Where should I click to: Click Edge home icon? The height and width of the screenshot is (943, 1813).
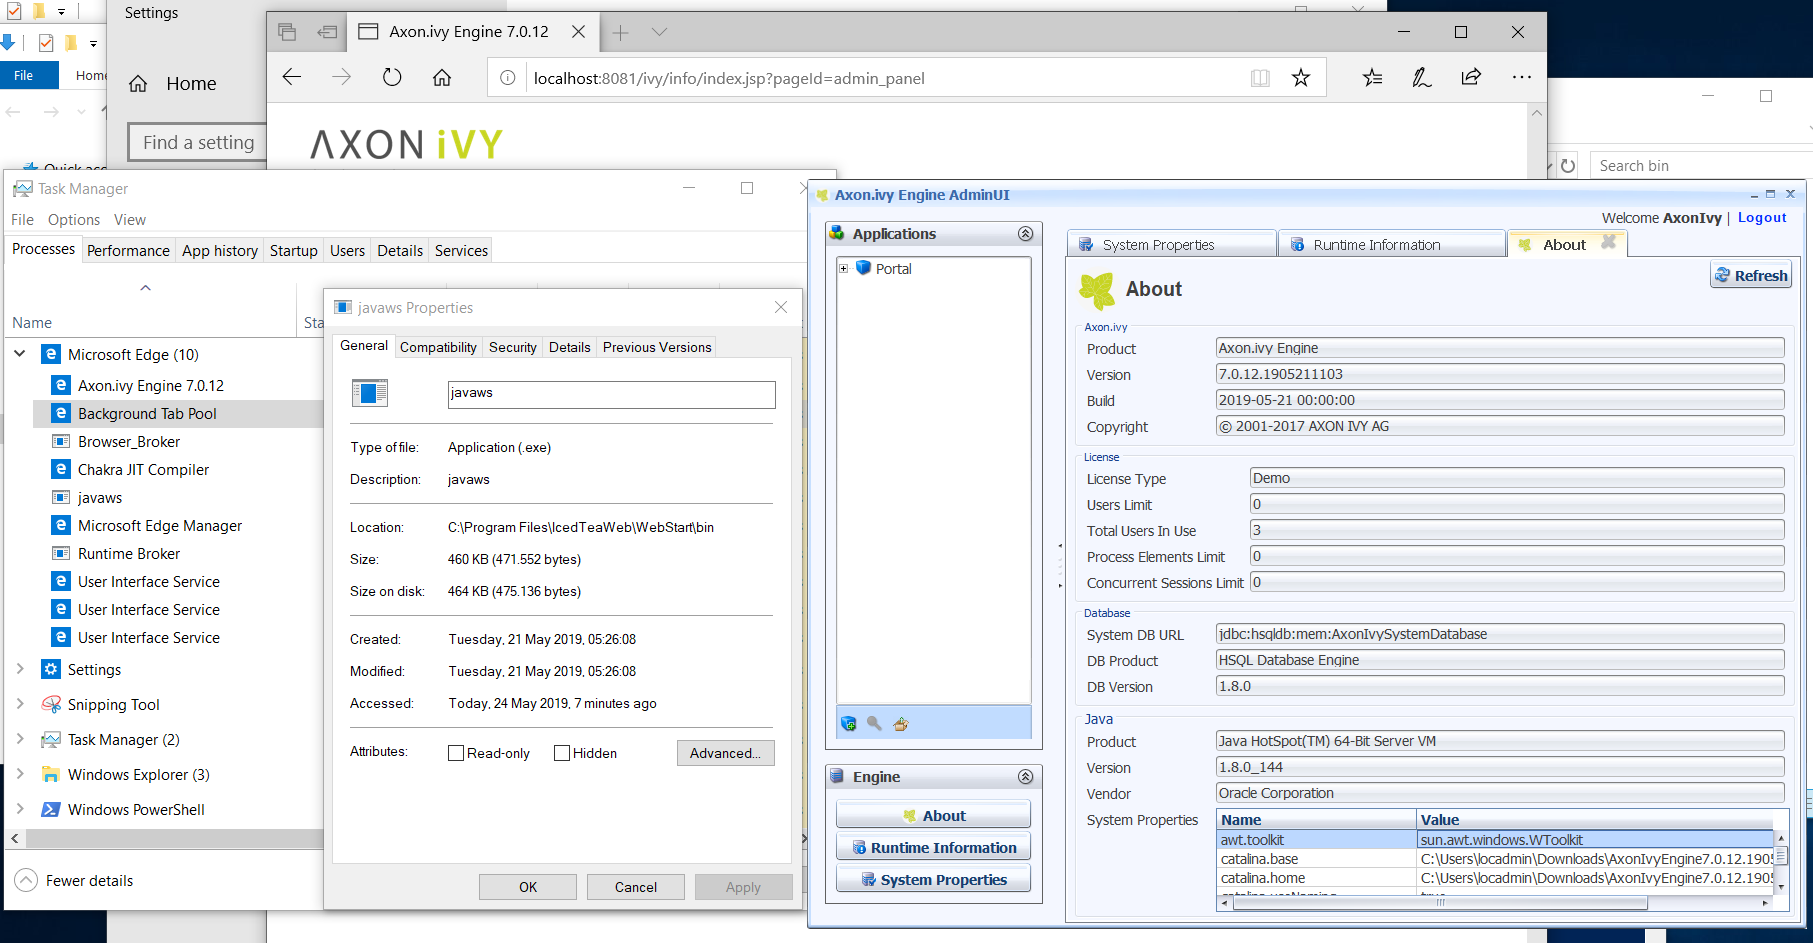[442, 77]
